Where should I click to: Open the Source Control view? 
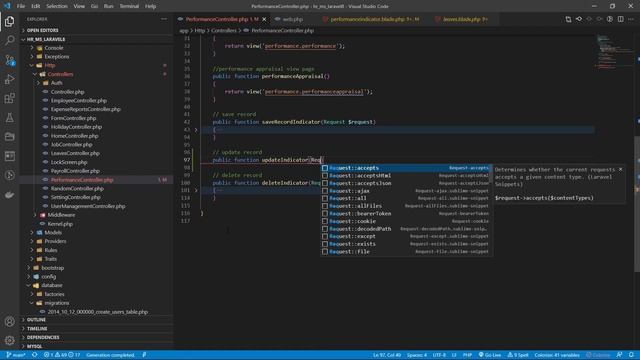[x=9, y=60]
